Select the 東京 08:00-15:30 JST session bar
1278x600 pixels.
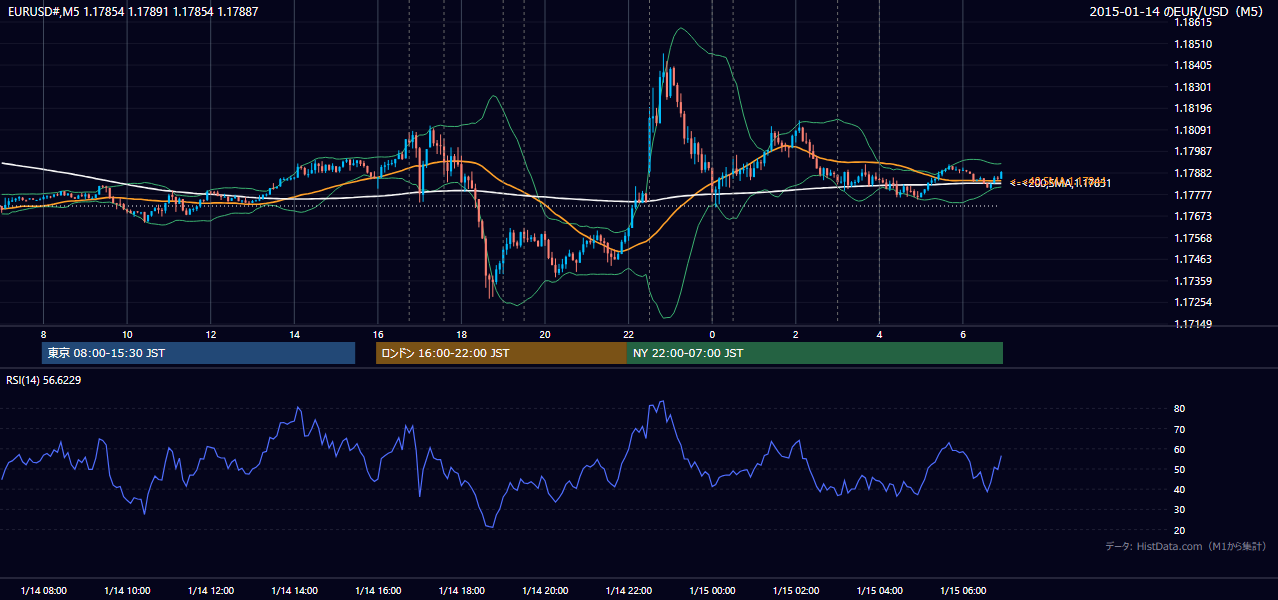[198, 353]
